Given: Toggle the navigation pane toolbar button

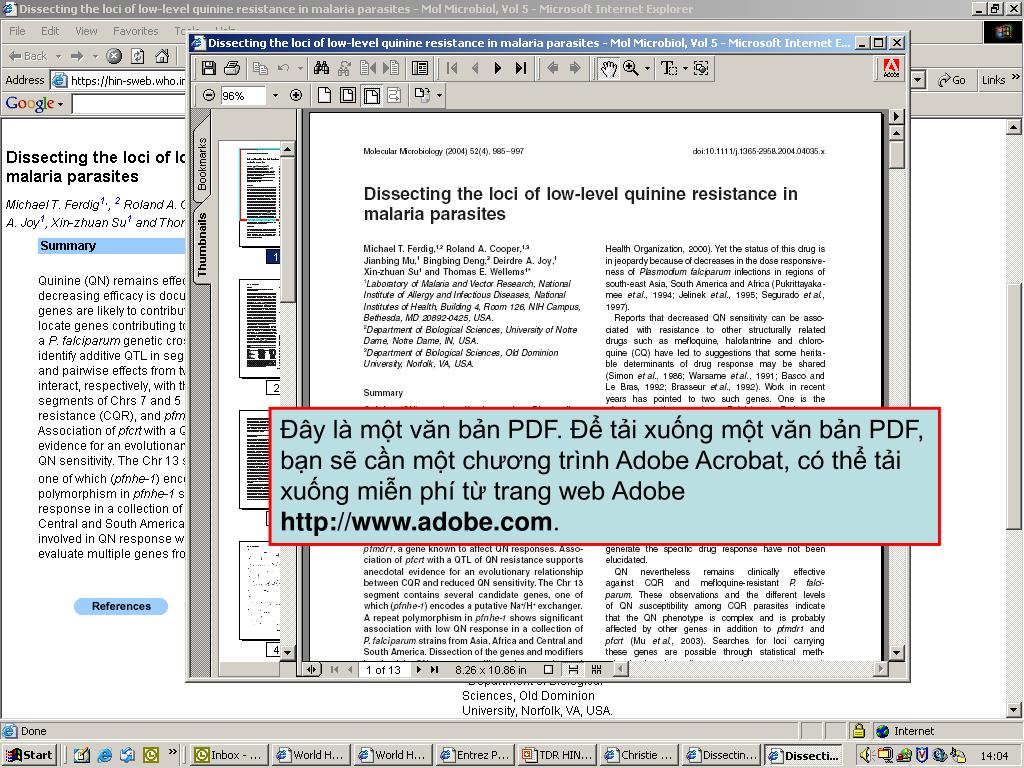Looking at the screenshot, I should [x=420, y=68].
